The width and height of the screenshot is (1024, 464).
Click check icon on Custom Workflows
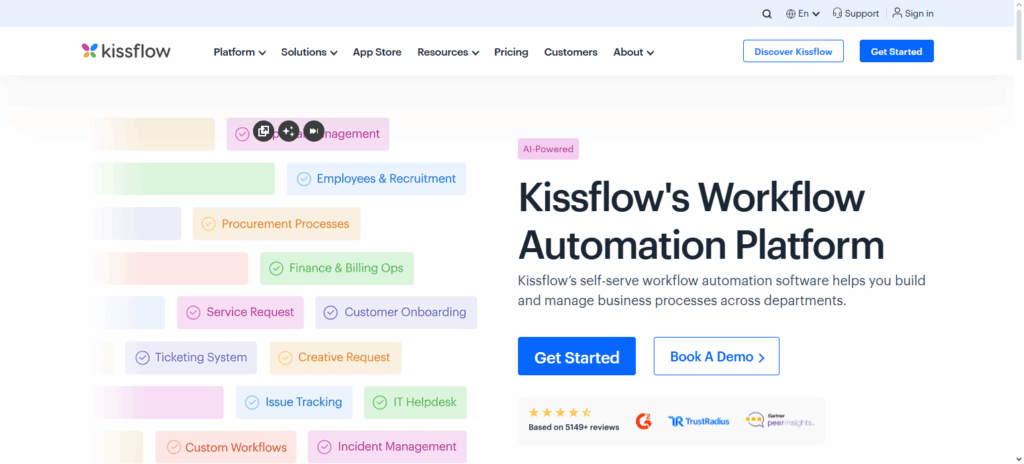tap(173, 448)
